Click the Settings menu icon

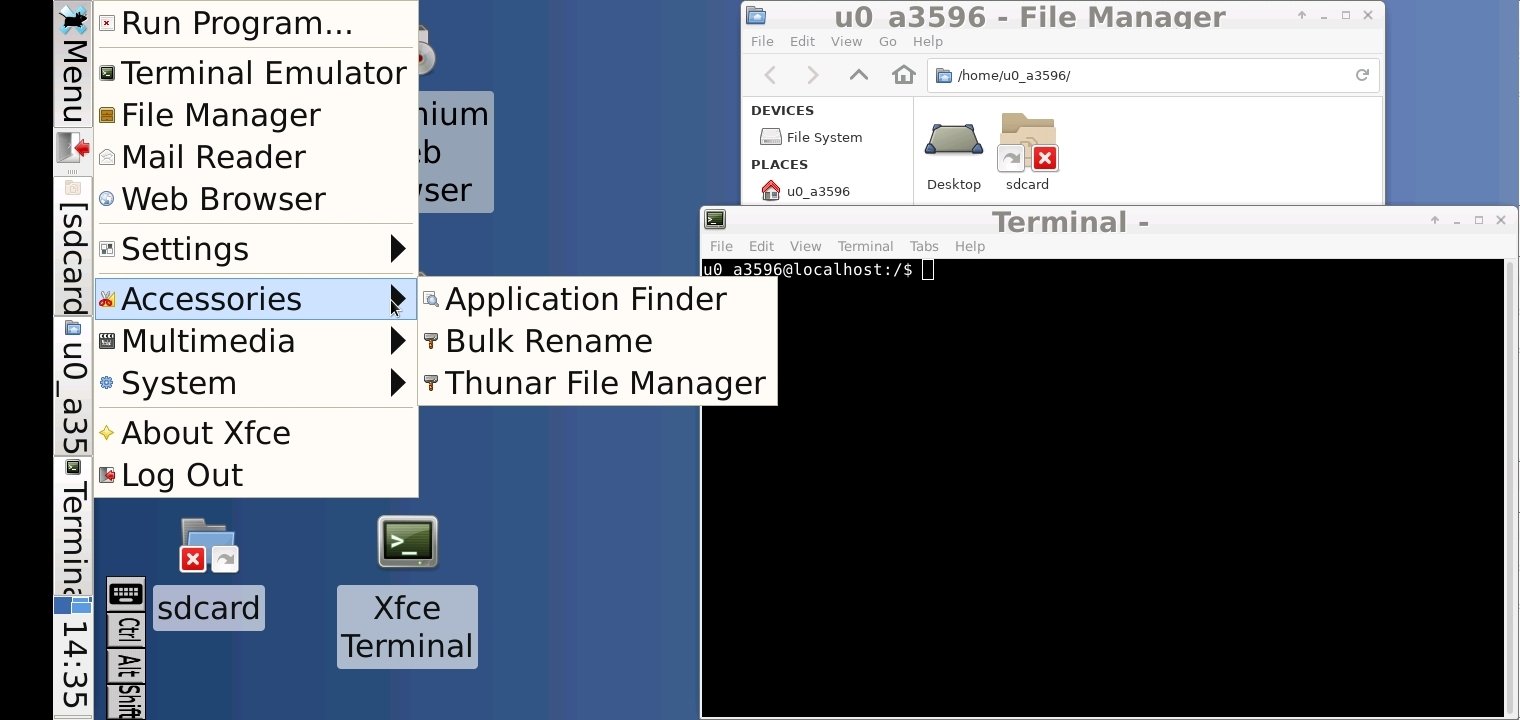pyautogui.click(x=107, y=249)
